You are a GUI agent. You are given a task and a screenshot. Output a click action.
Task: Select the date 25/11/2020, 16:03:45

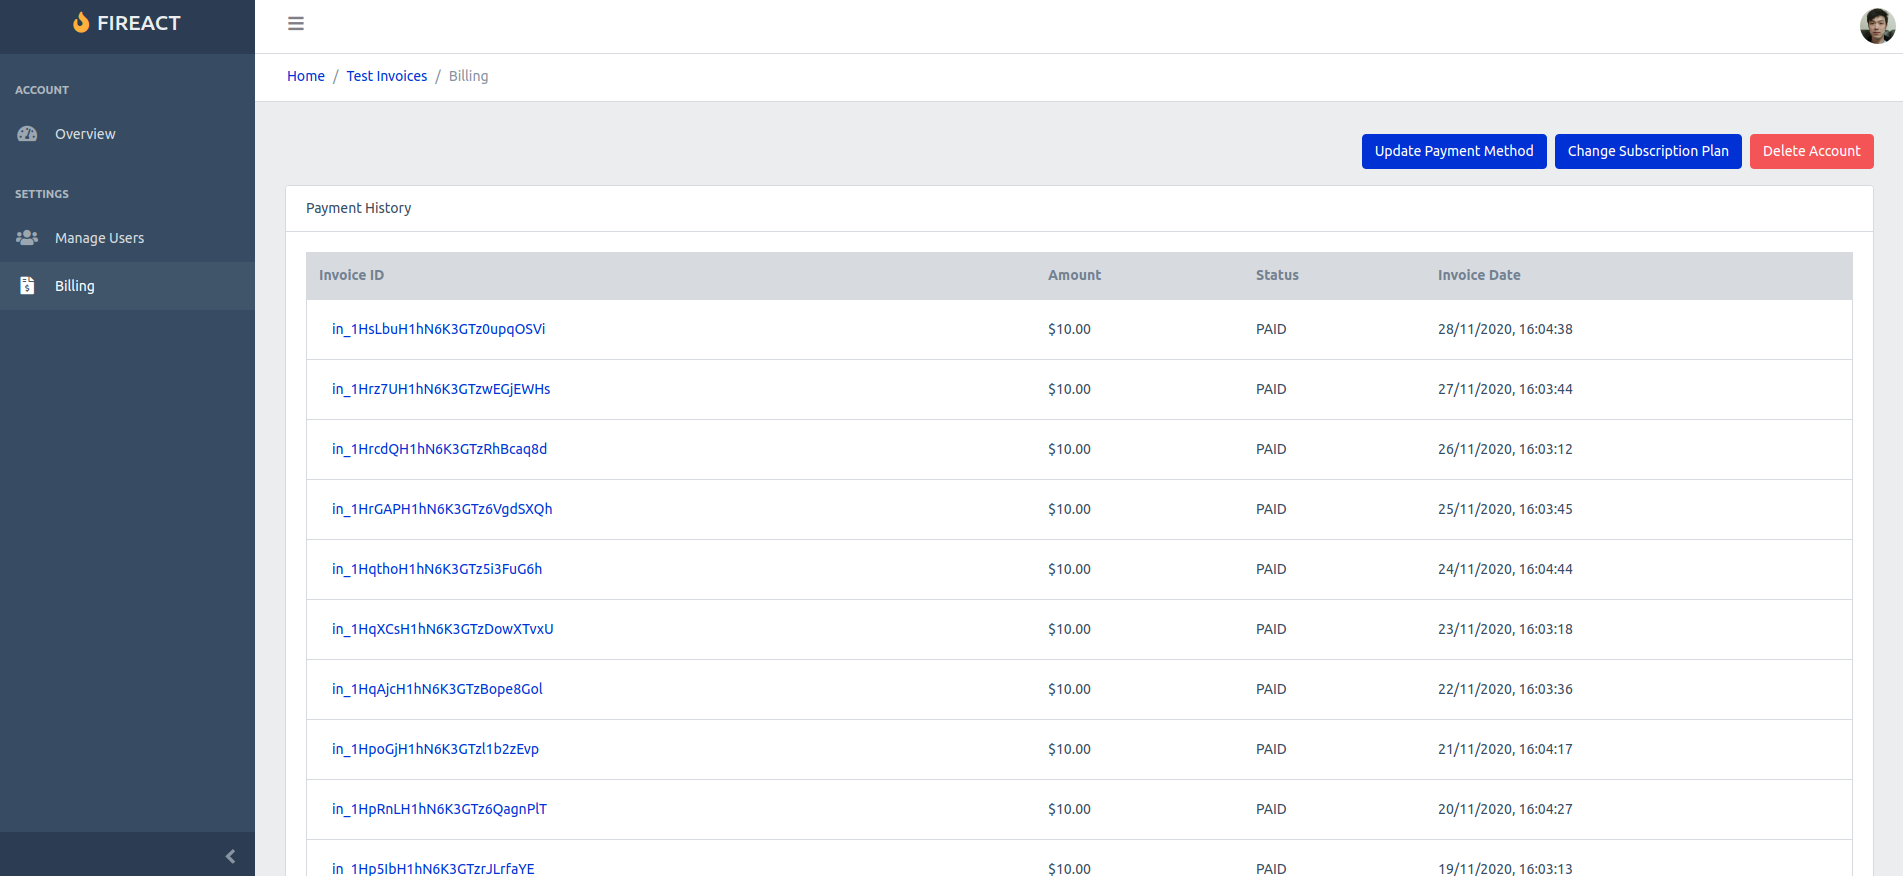[x=1505, y=509]
